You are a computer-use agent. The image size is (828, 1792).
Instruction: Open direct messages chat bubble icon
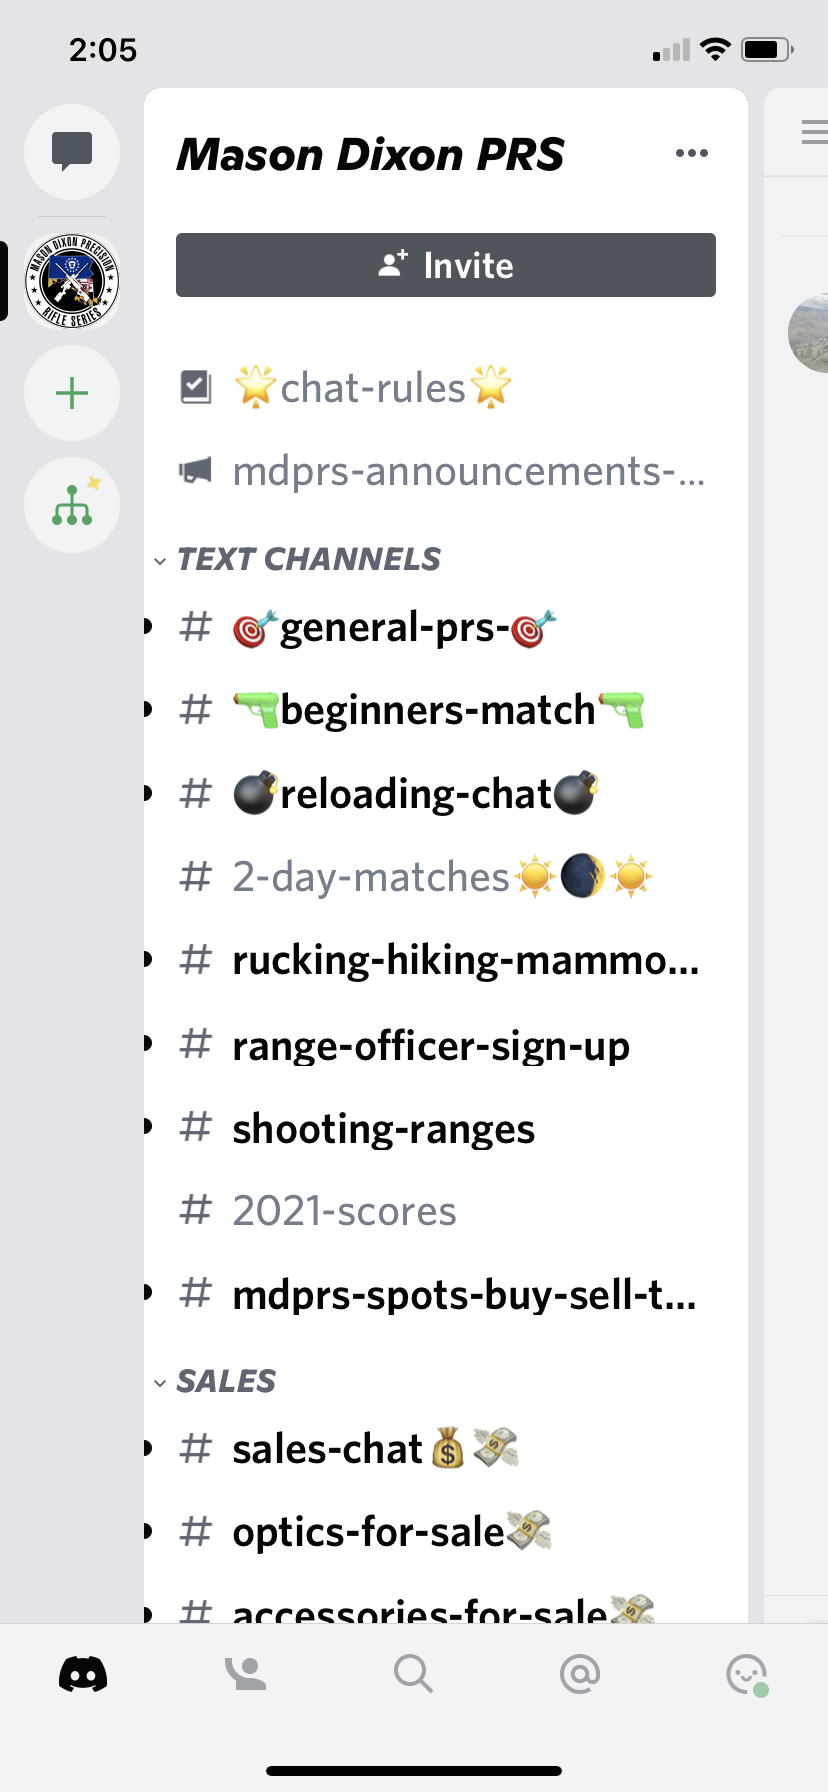(72, 152)
